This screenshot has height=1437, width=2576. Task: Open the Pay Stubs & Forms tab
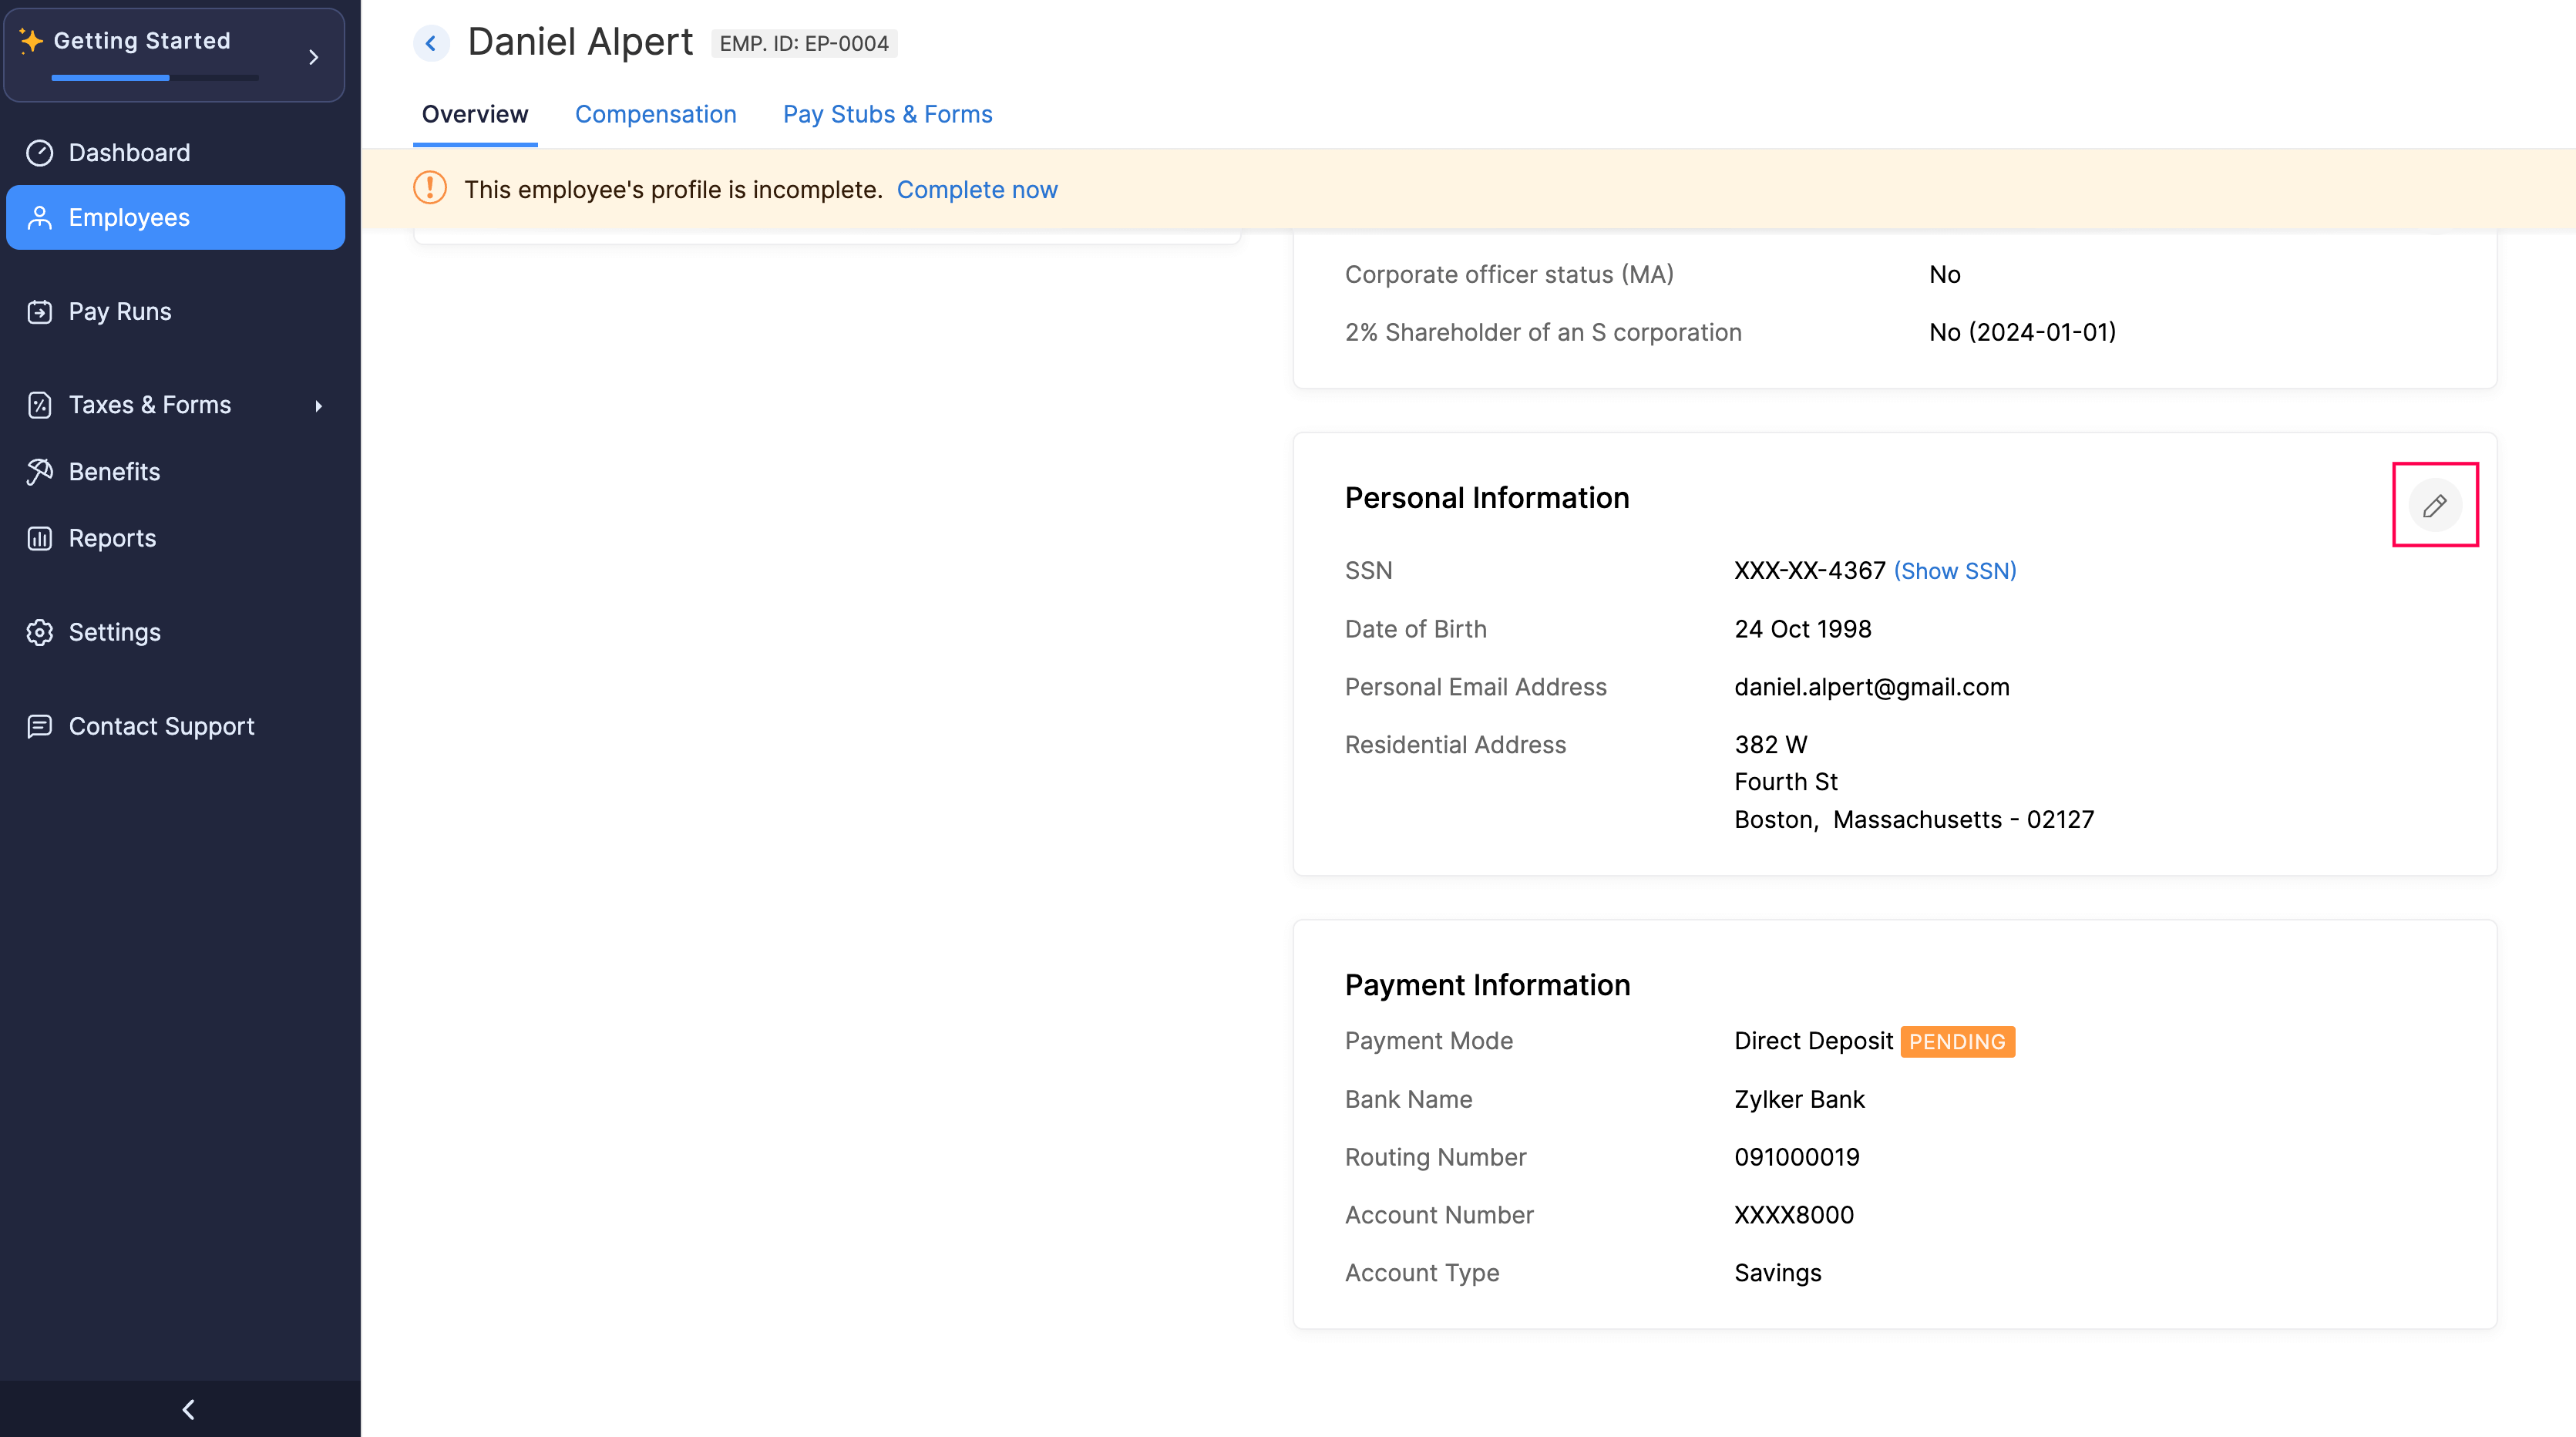tap(887, 114)
